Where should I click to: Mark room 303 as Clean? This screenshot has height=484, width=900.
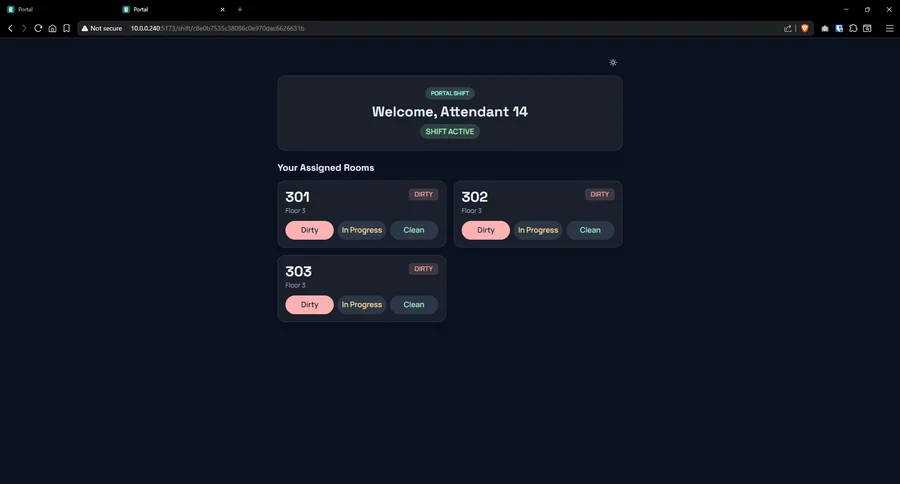click(414, 305)
